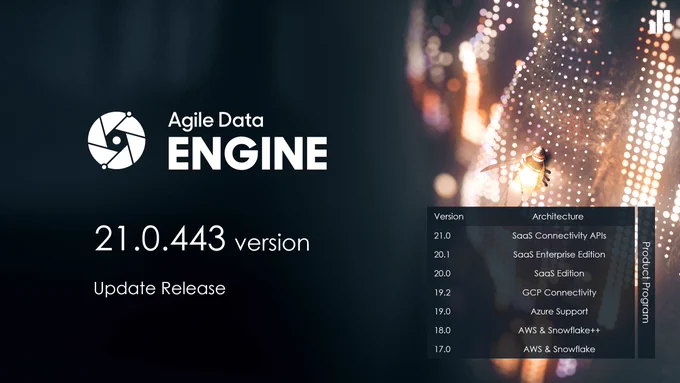Screen dimensions: 680x383
Task: Click the "Update Release" text
Action: click(160, 288)
